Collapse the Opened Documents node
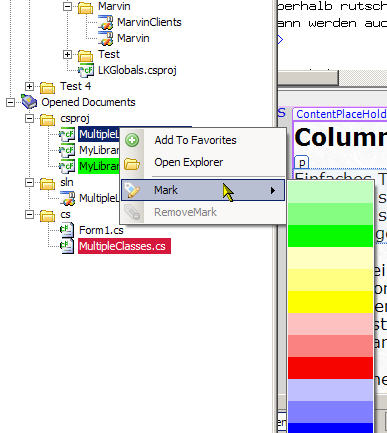387x433 pixels. [10, 102]
